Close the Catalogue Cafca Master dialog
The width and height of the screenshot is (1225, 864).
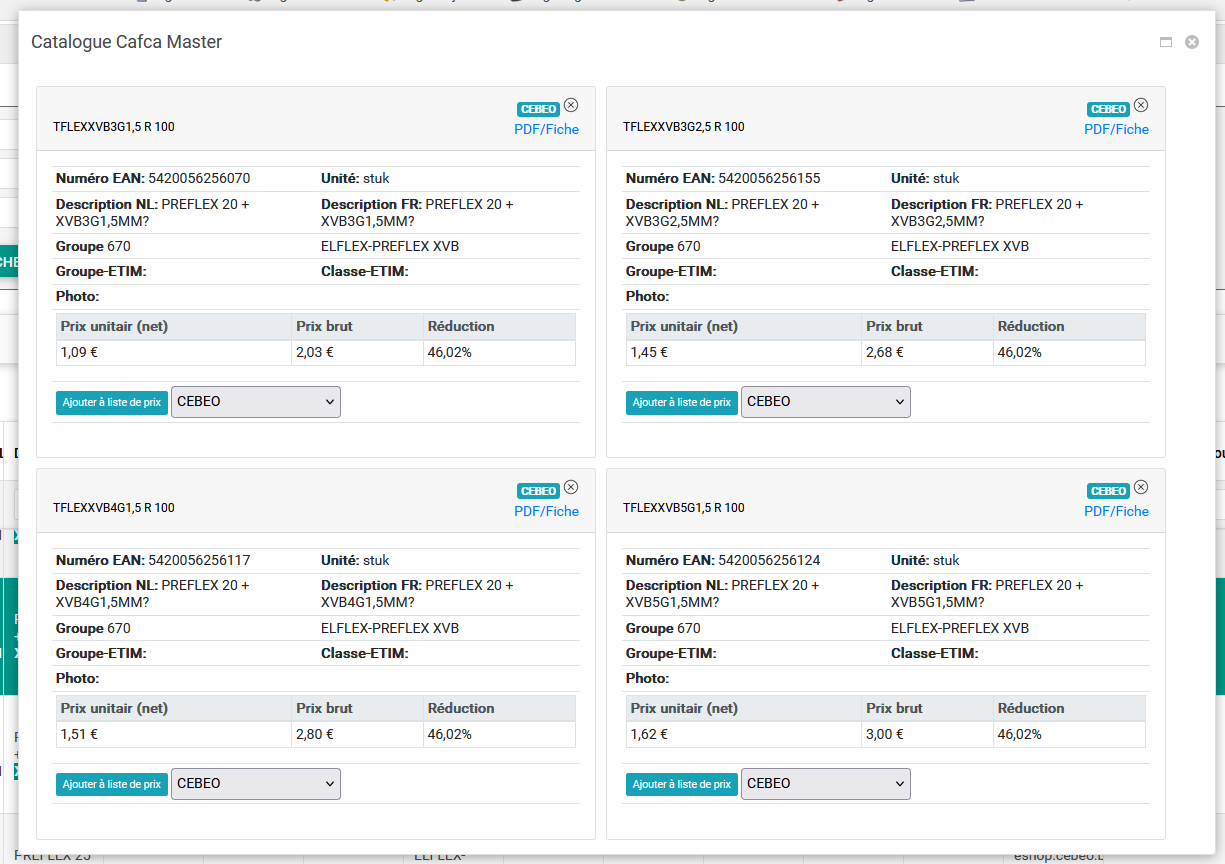1192,42
